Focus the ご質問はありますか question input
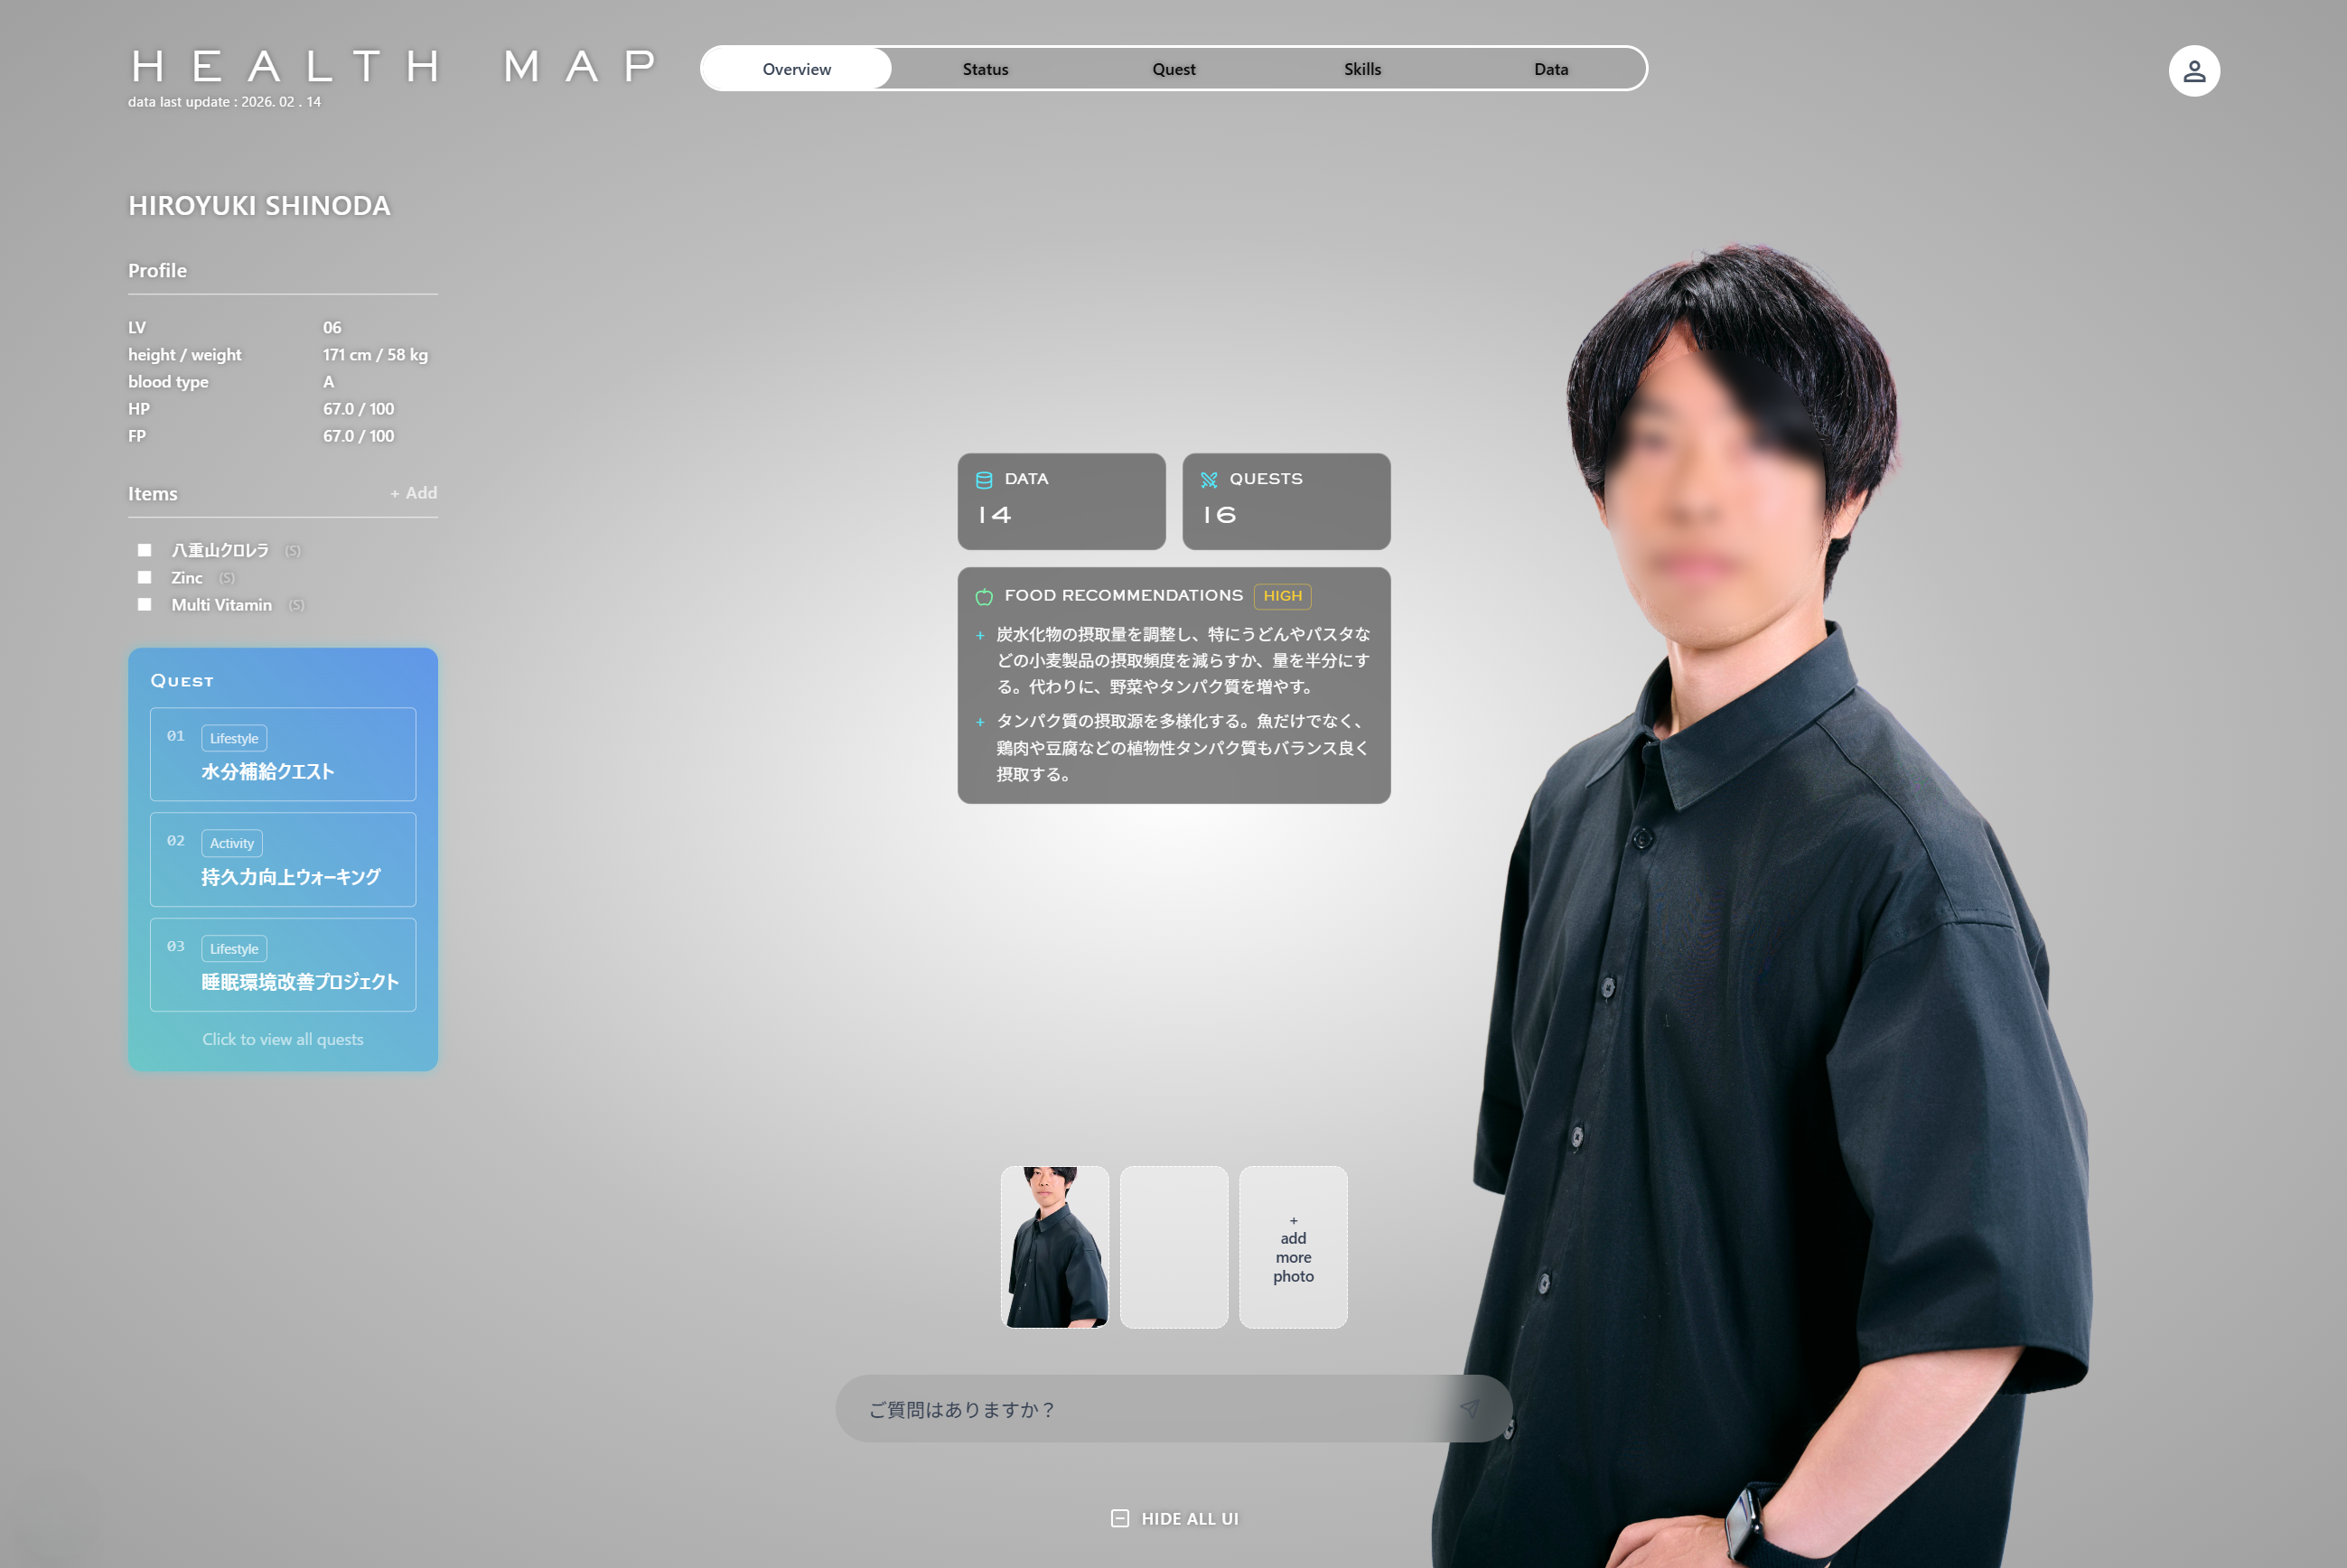 click(x=1140, y=1409)
